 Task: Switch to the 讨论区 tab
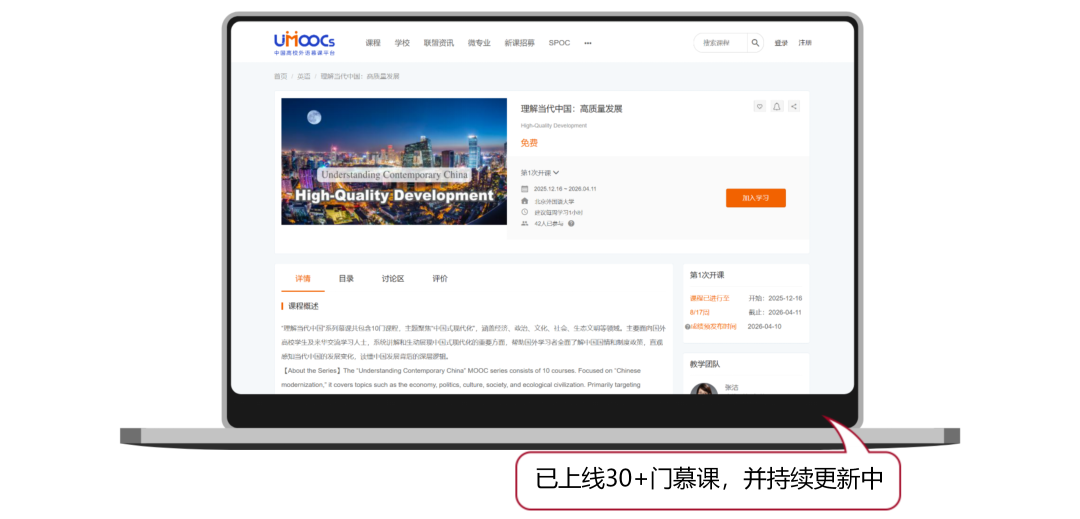click(393, 279)
